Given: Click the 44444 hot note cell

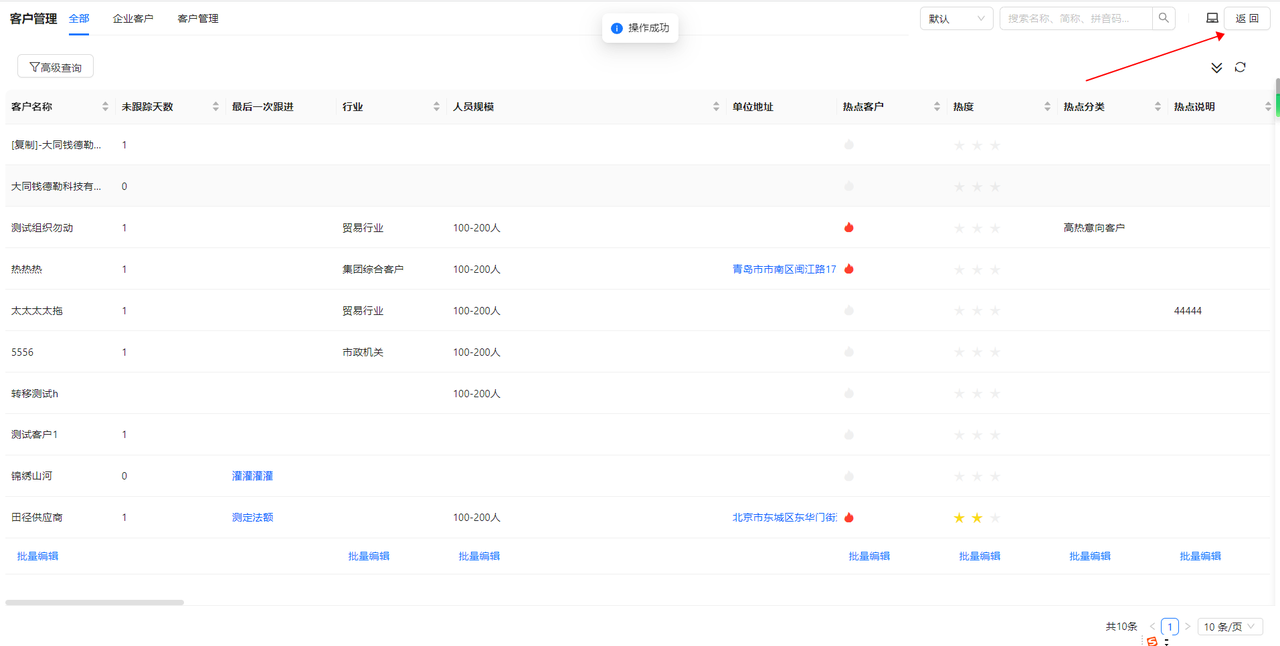Looking at the screenshot, I should [x=1188, y=310].
